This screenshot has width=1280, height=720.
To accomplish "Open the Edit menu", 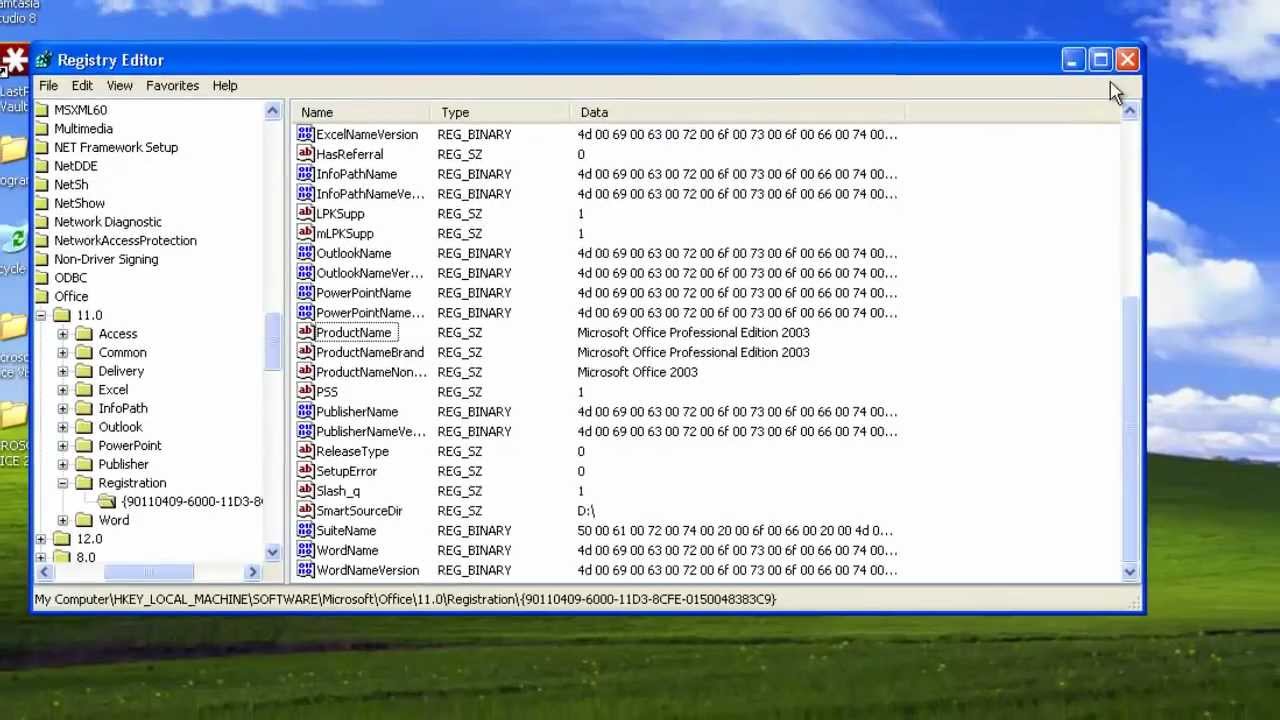I will pos(82,86).
